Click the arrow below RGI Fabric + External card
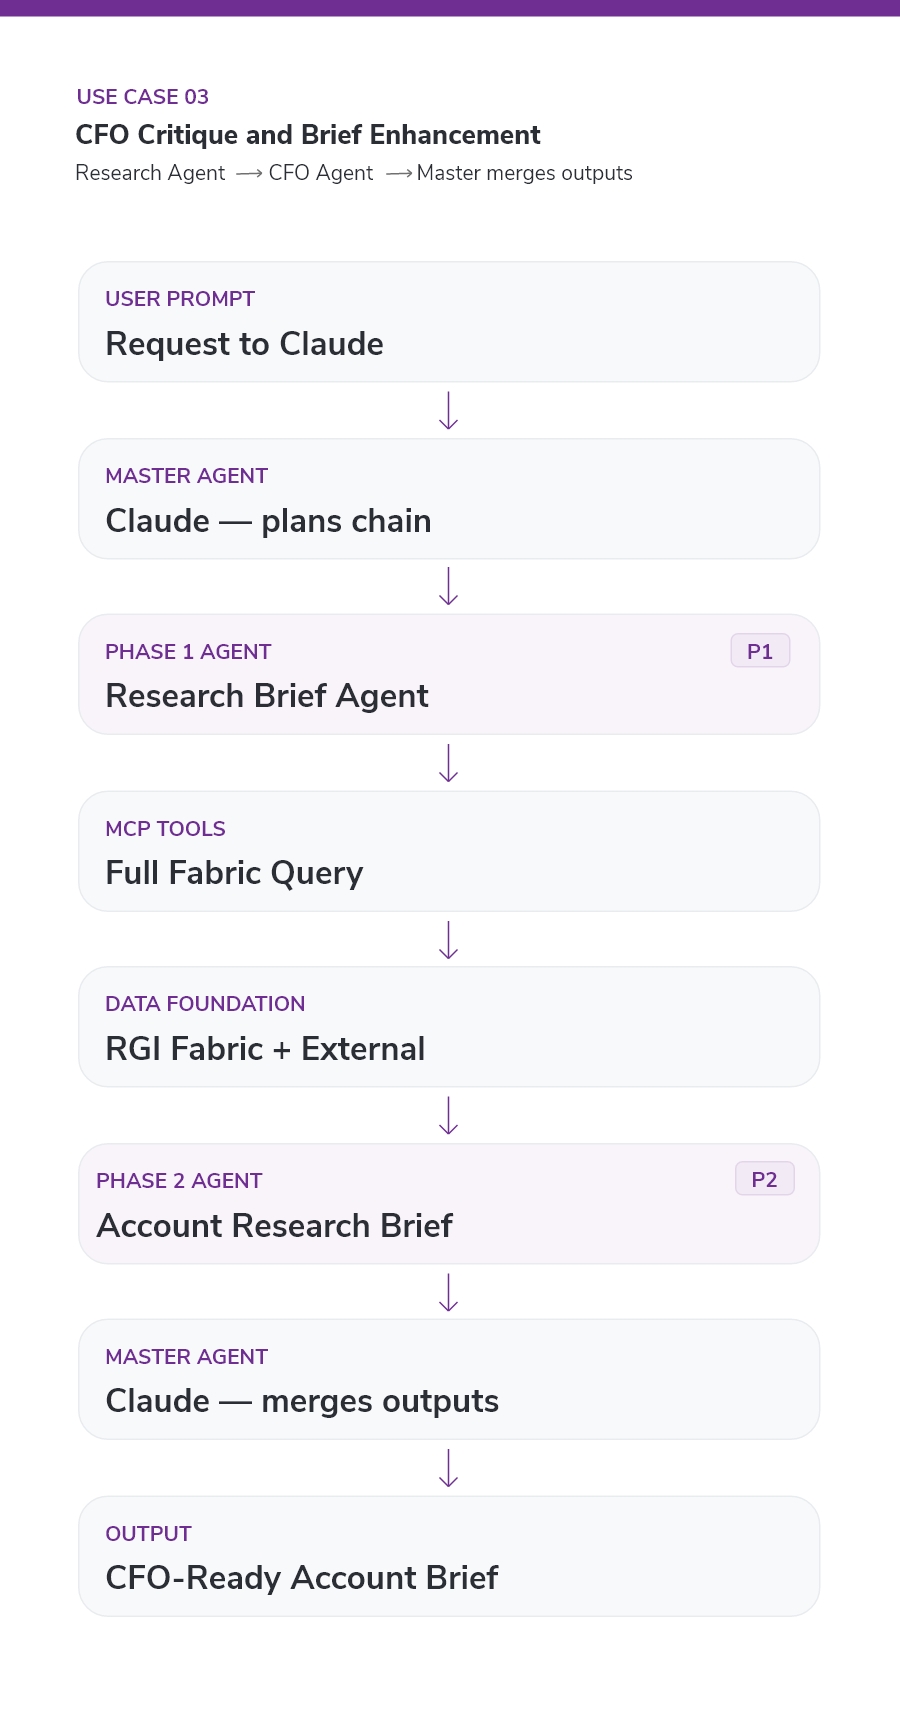The width and height of the screenshot is (900, 1733). 449,1116
